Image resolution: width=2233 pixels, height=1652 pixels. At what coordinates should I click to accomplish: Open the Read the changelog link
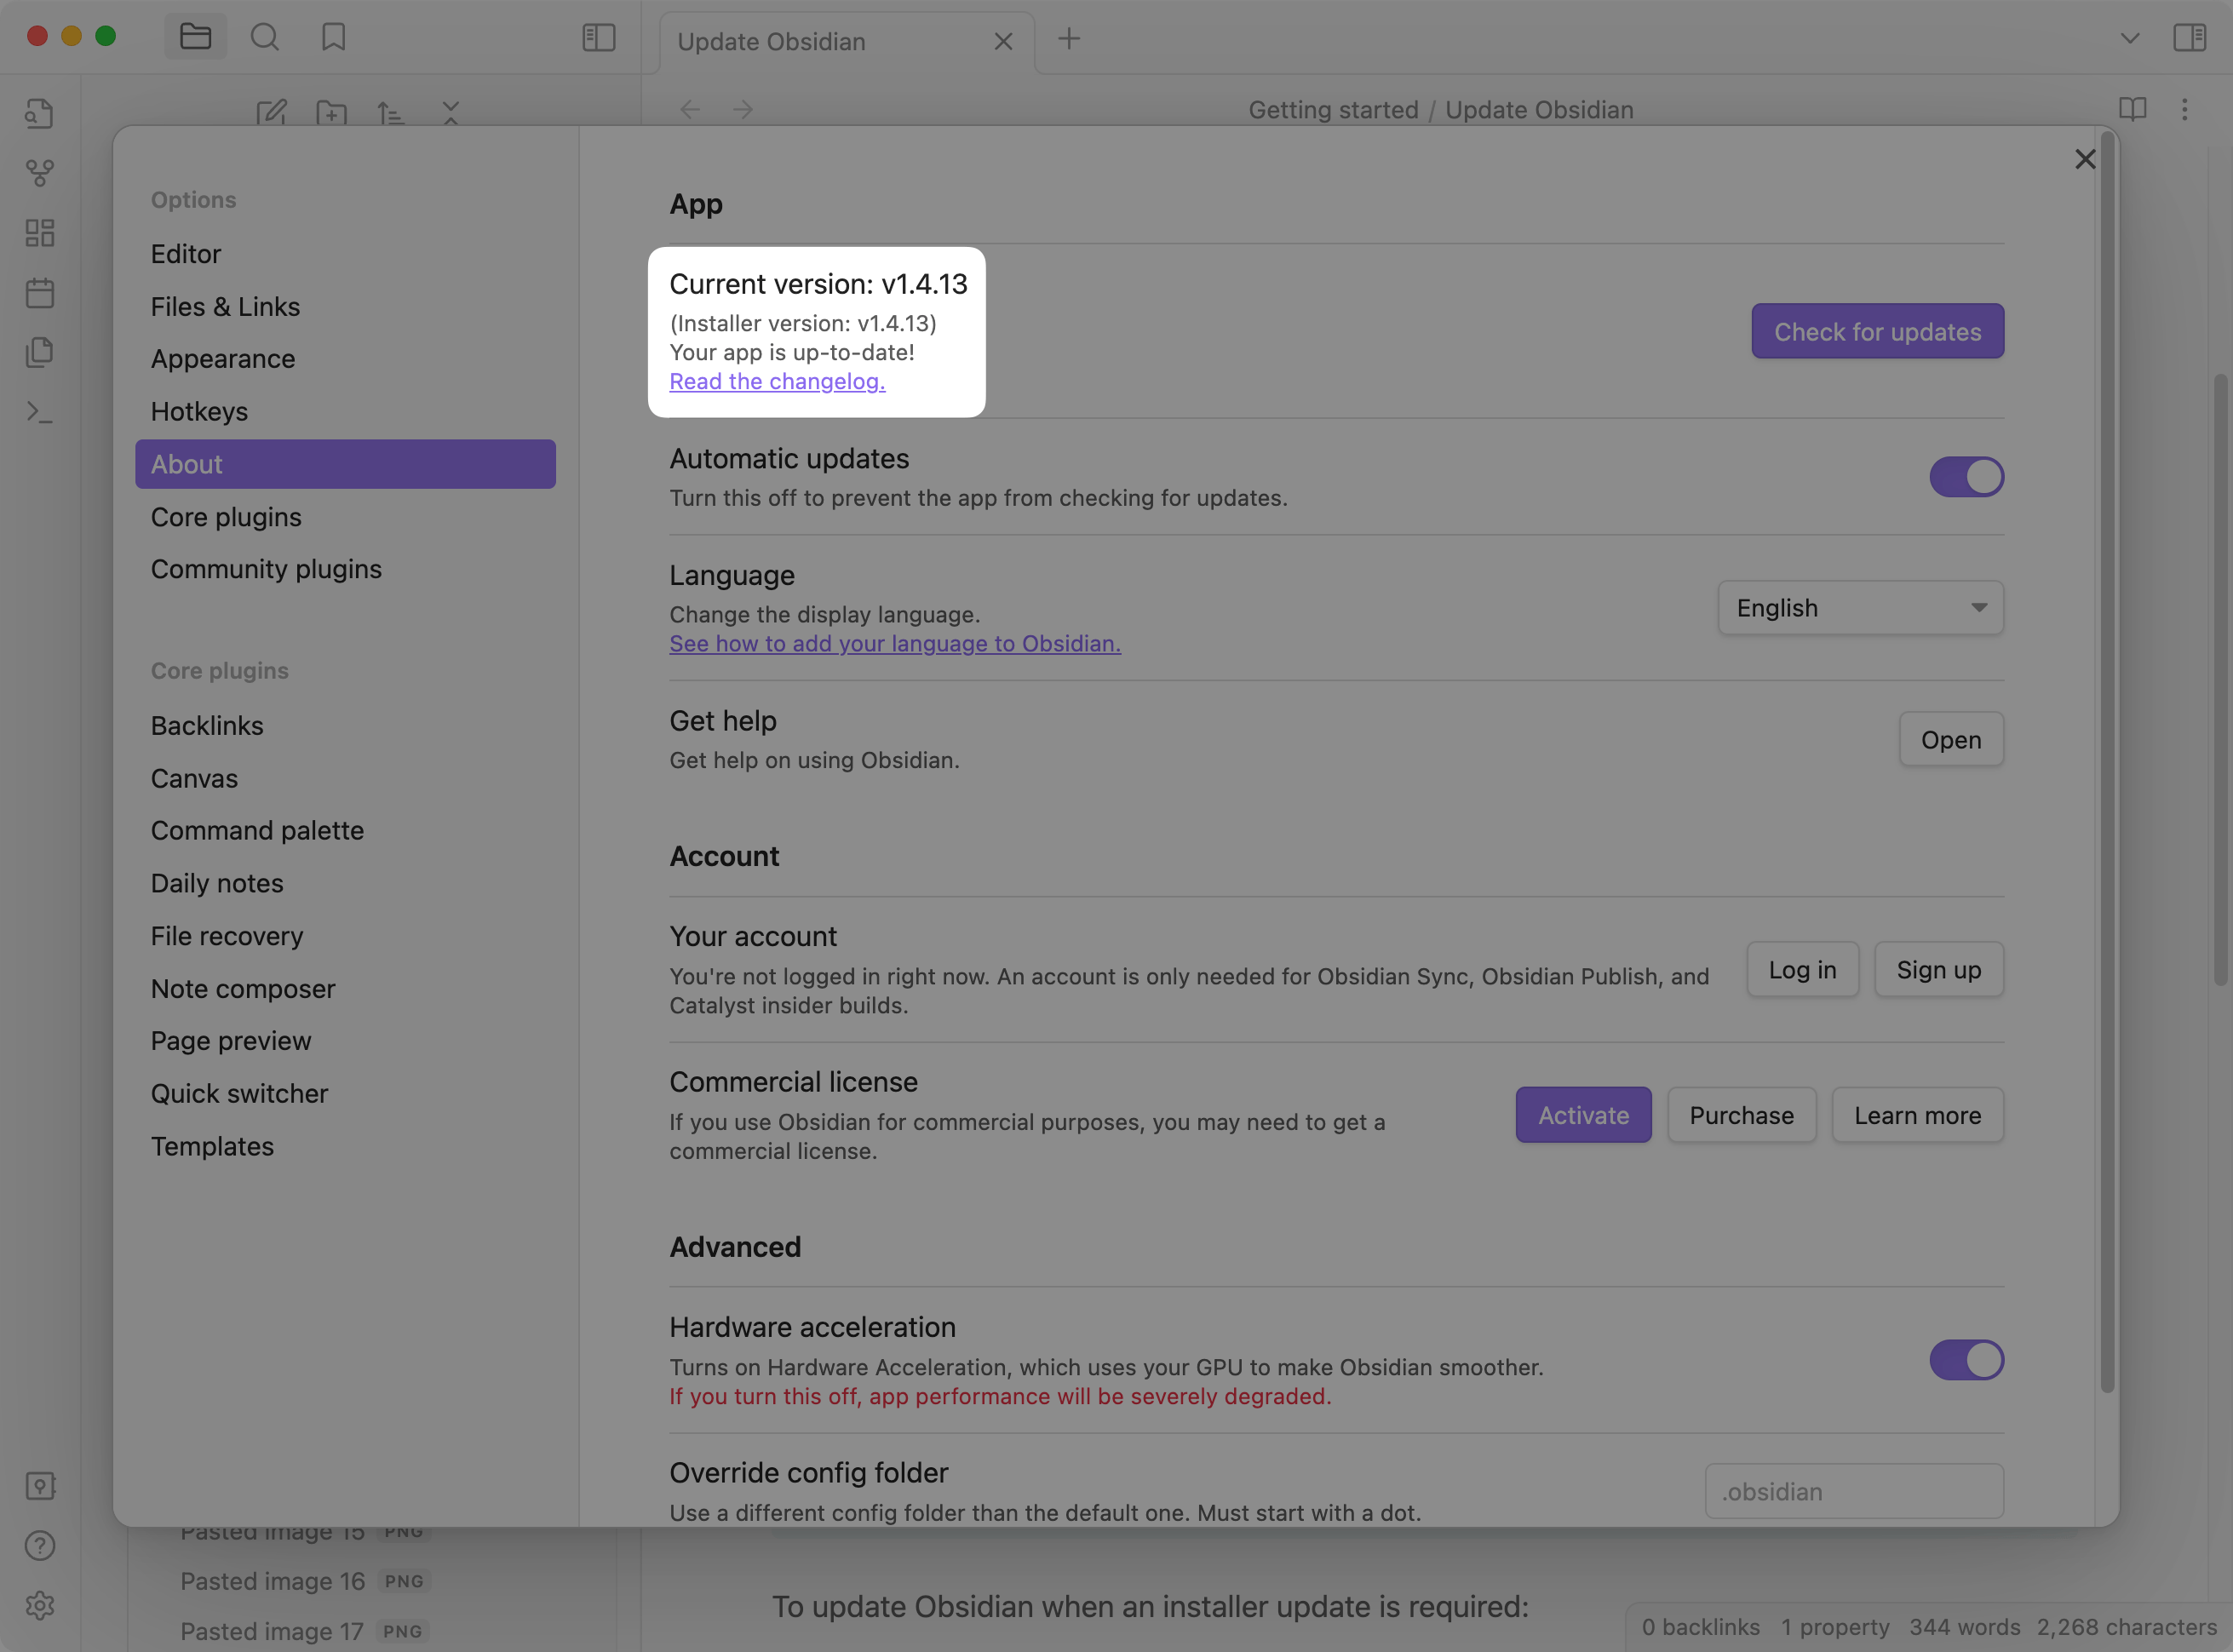click(x=777, y=381)
